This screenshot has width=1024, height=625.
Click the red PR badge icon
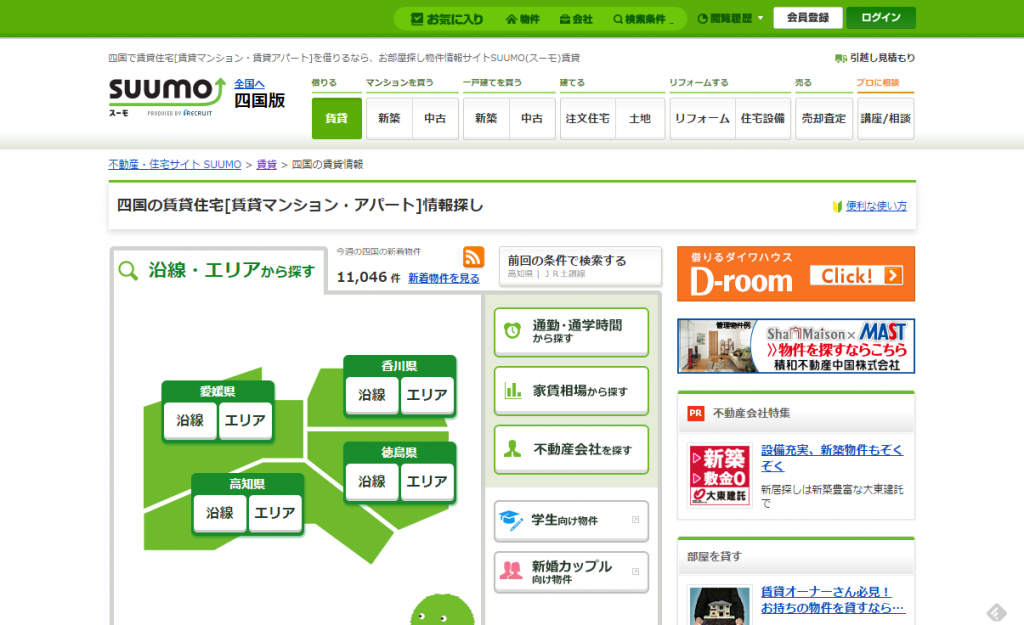[x=696, y=413]
